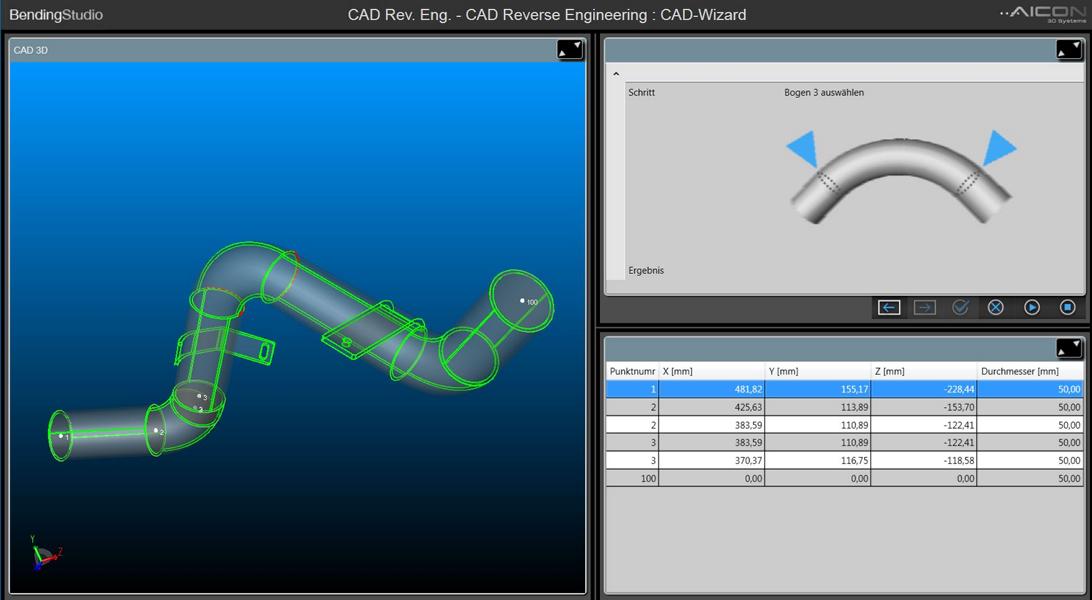This screenshot has height=600, width=1092.
Task: Click the 'Schritt' label
Action: (641, 93)
